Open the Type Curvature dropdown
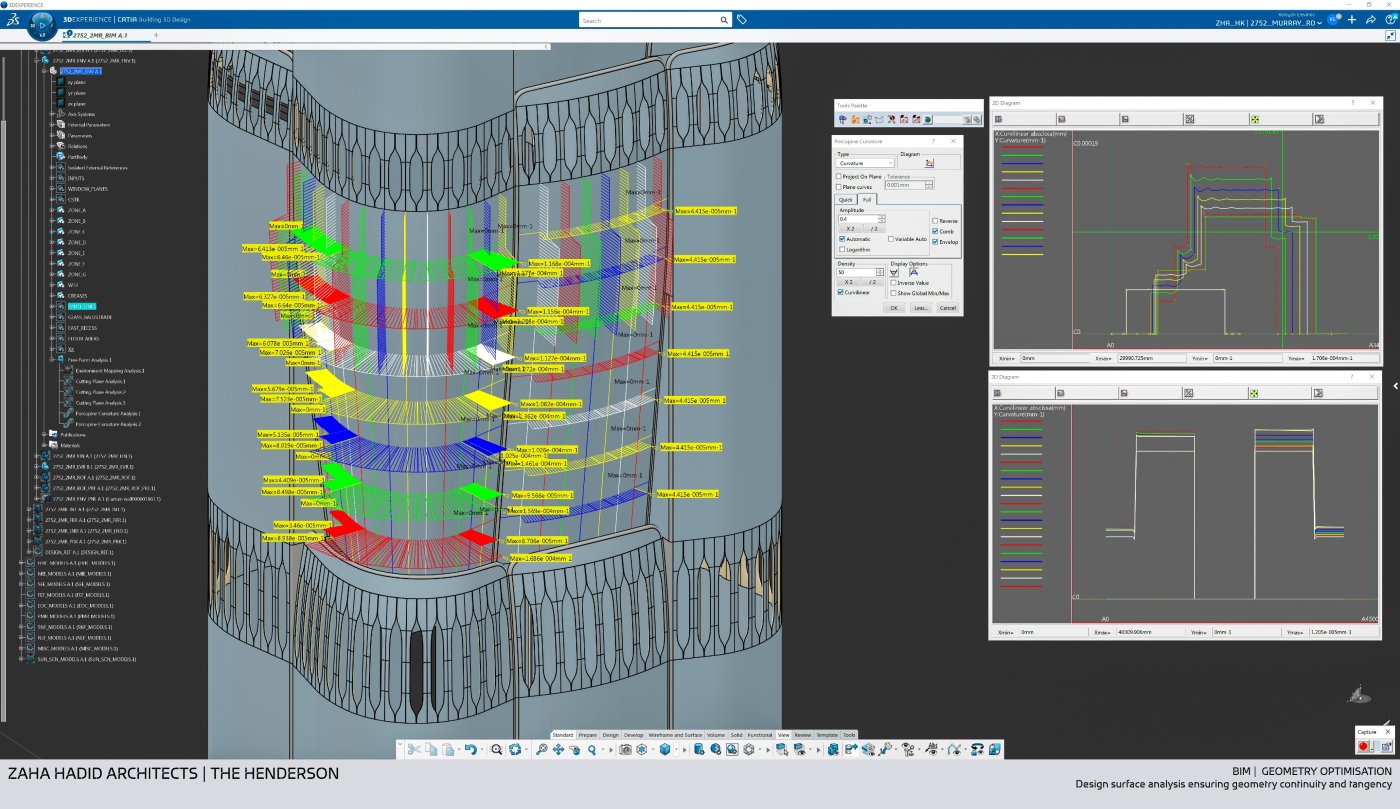The image size is (1400, 809). pyautogui.click(x=866, y=163)
